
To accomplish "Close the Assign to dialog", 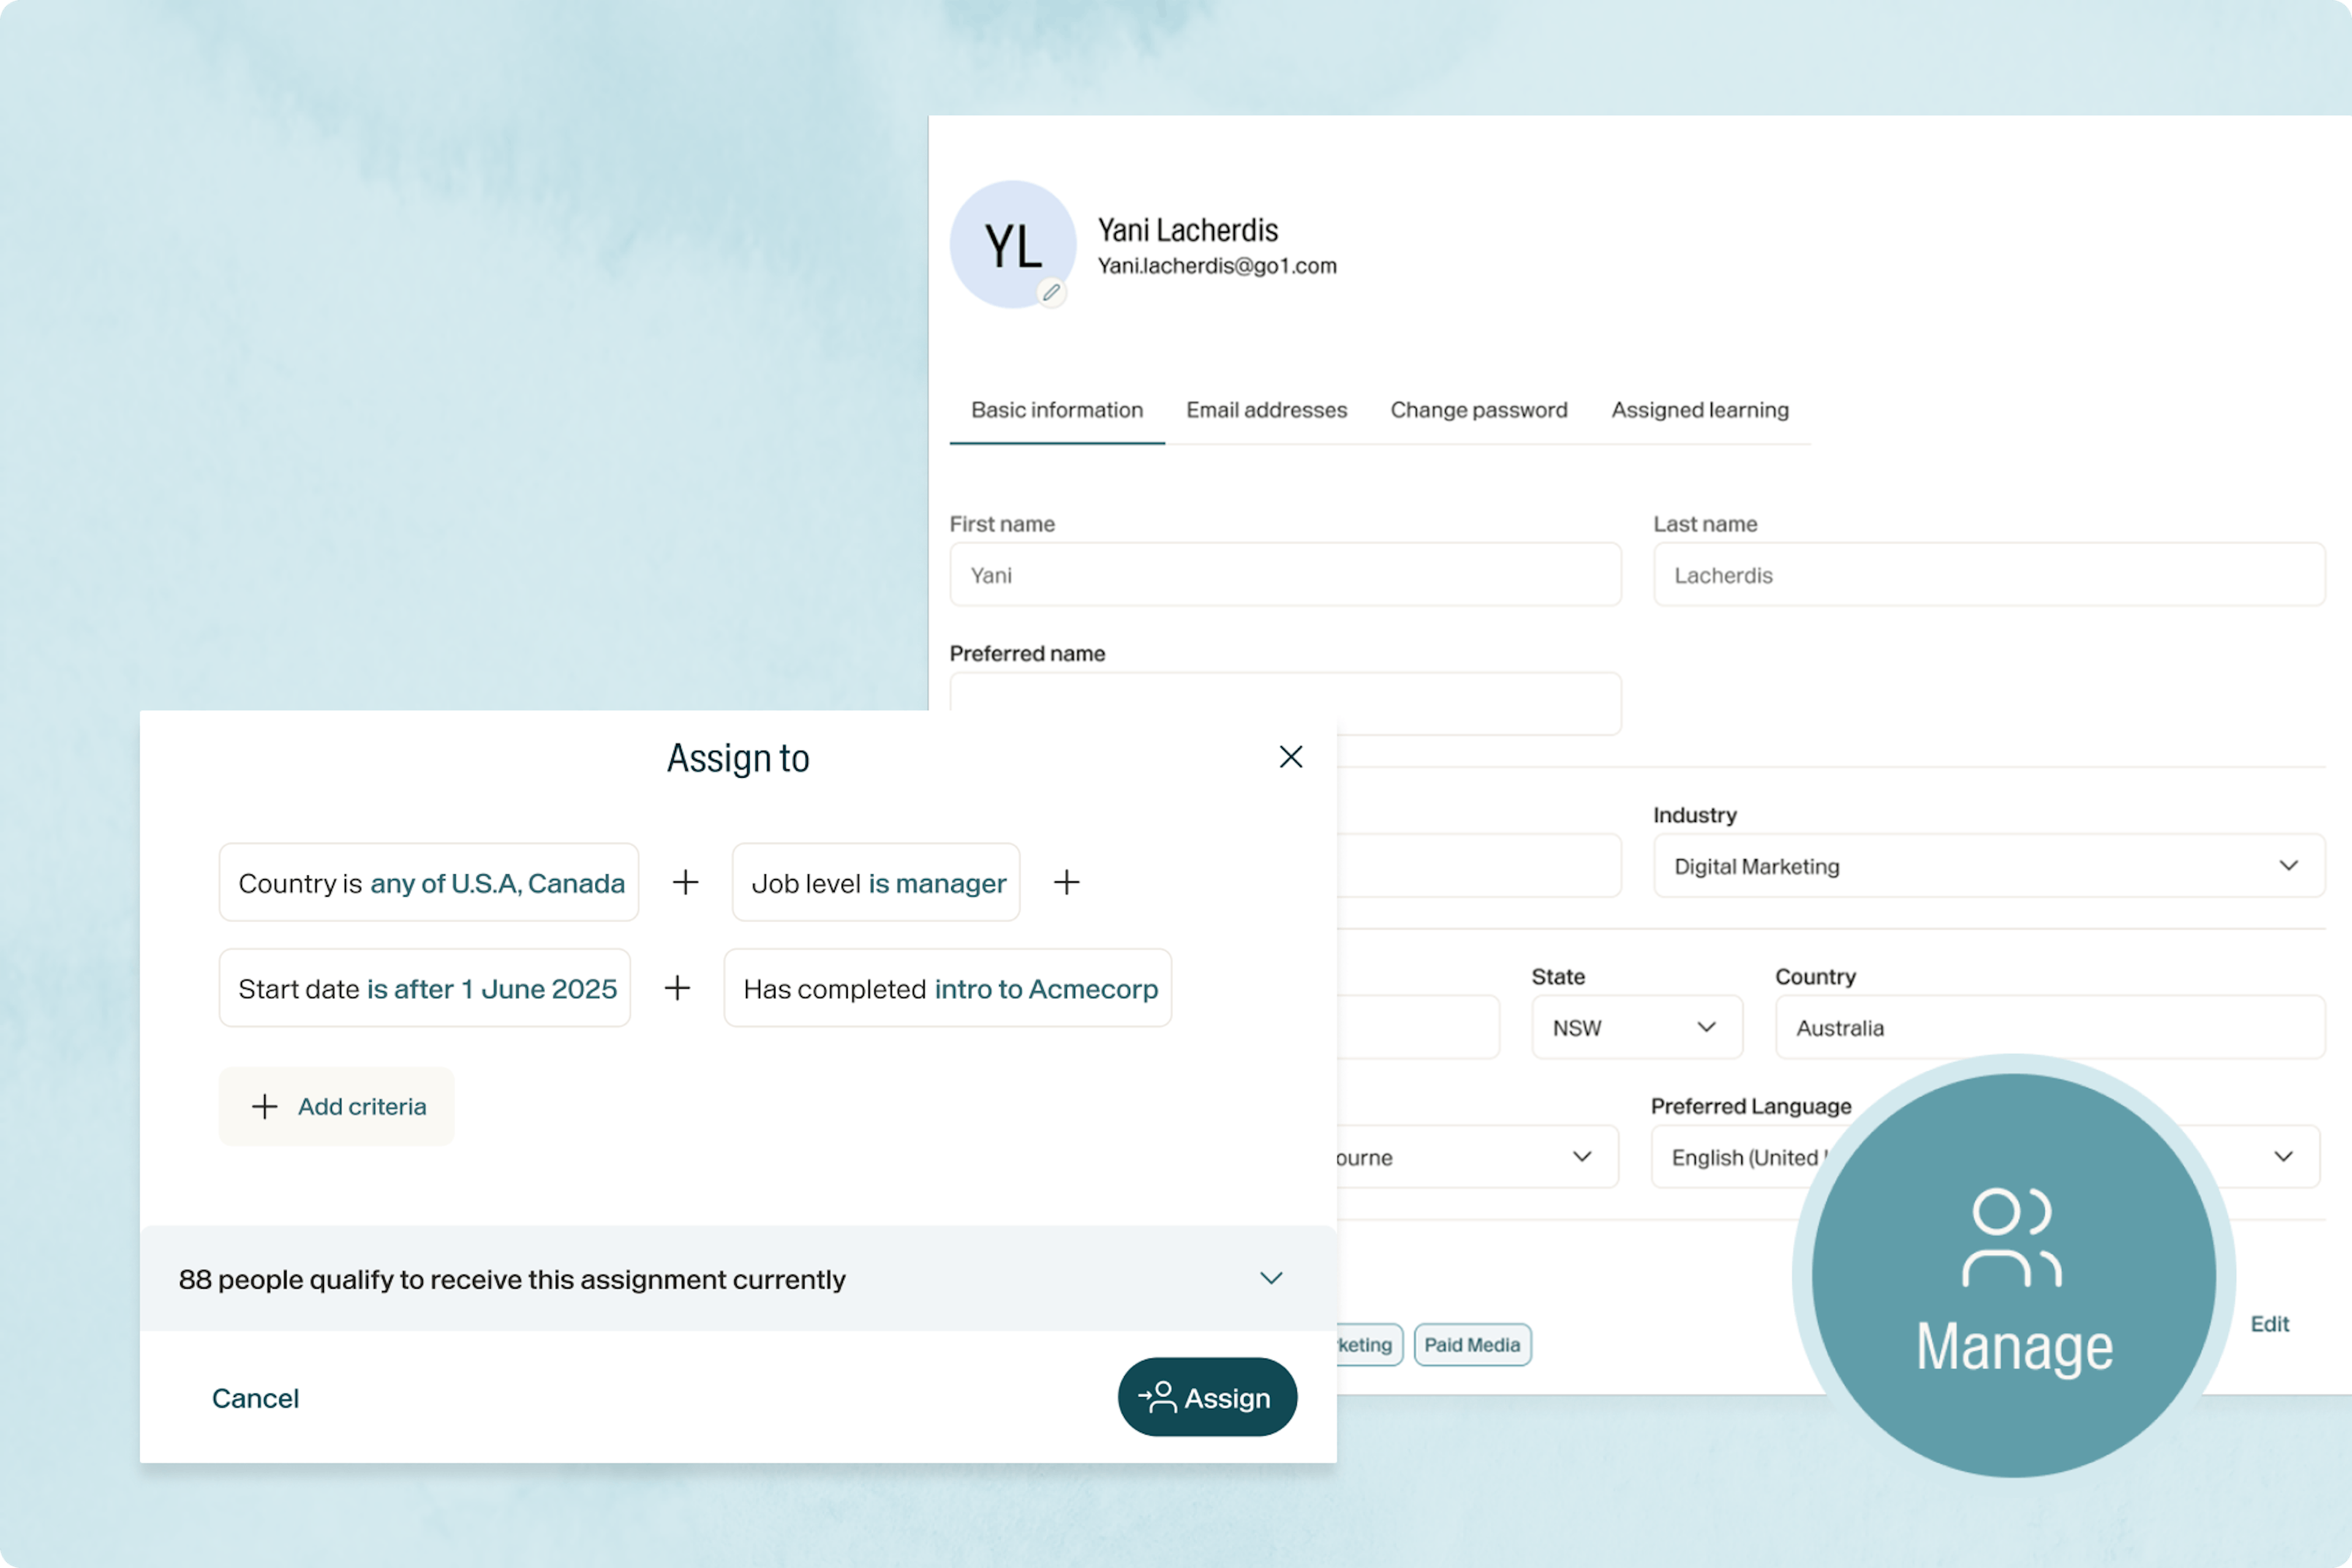I will tap(1290, 757).
